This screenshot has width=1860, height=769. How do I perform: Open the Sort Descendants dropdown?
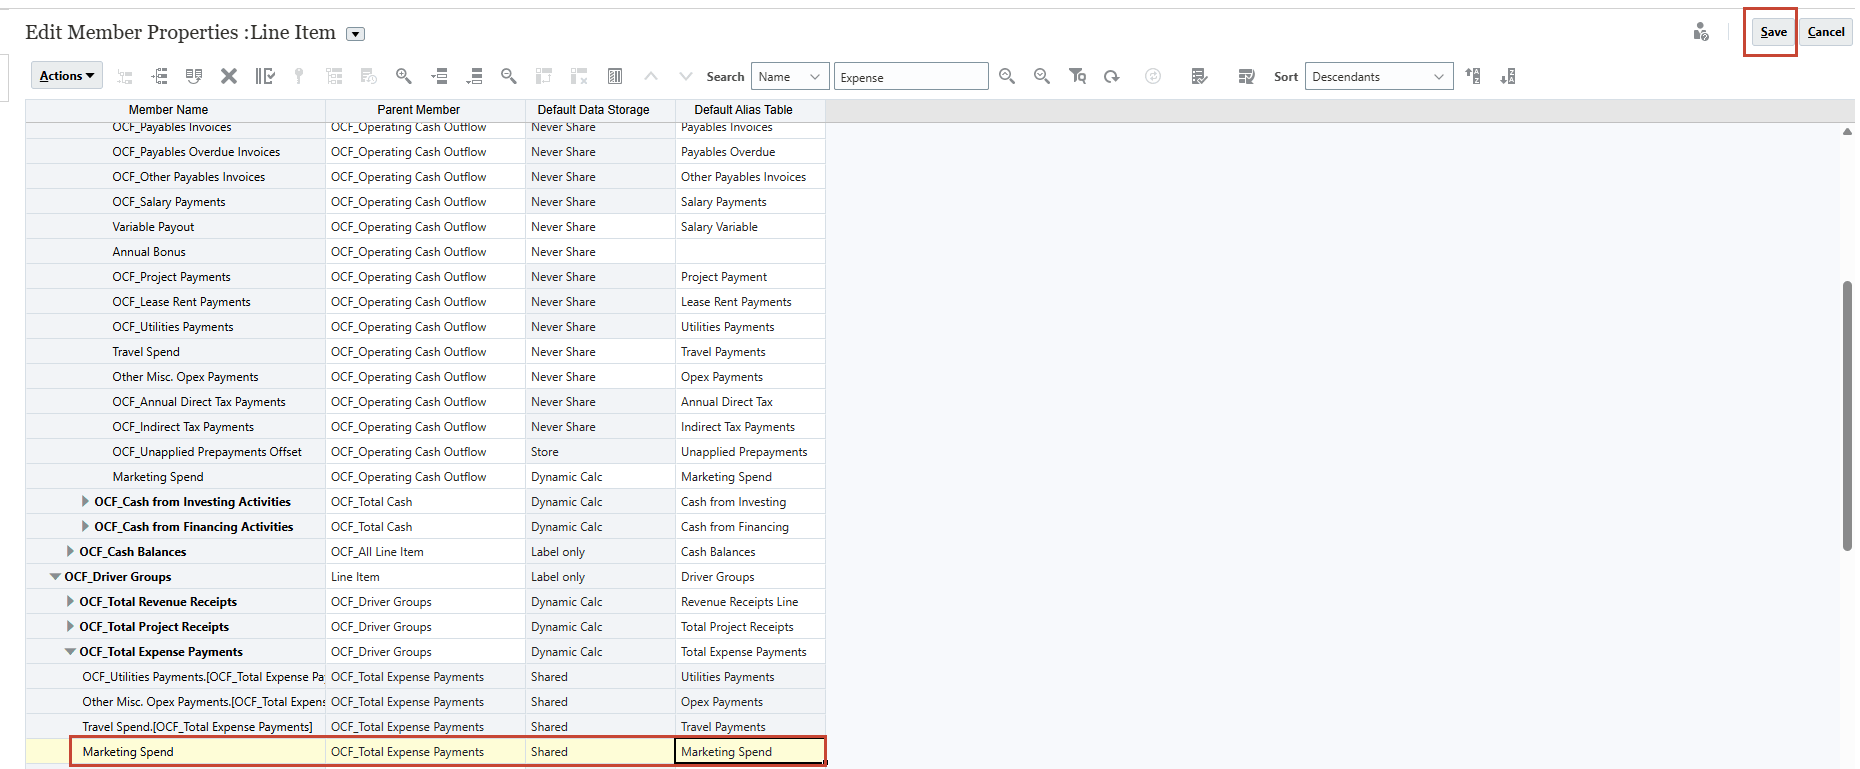tap(1379, 77)
